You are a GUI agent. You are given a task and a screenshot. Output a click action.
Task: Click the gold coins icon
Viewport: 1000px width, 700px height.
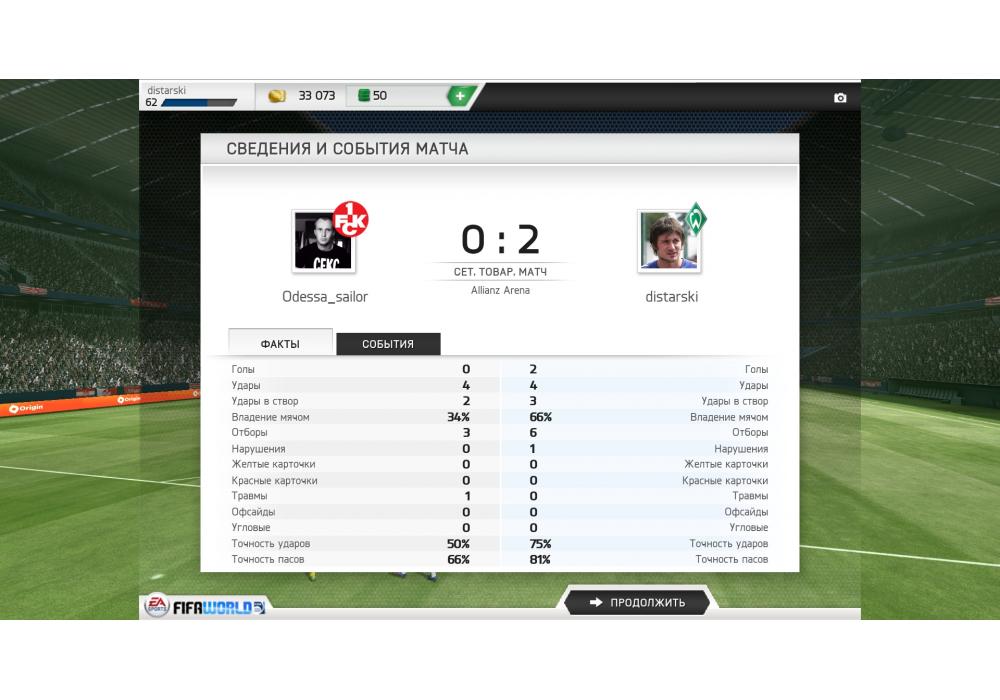click(277, 96)
